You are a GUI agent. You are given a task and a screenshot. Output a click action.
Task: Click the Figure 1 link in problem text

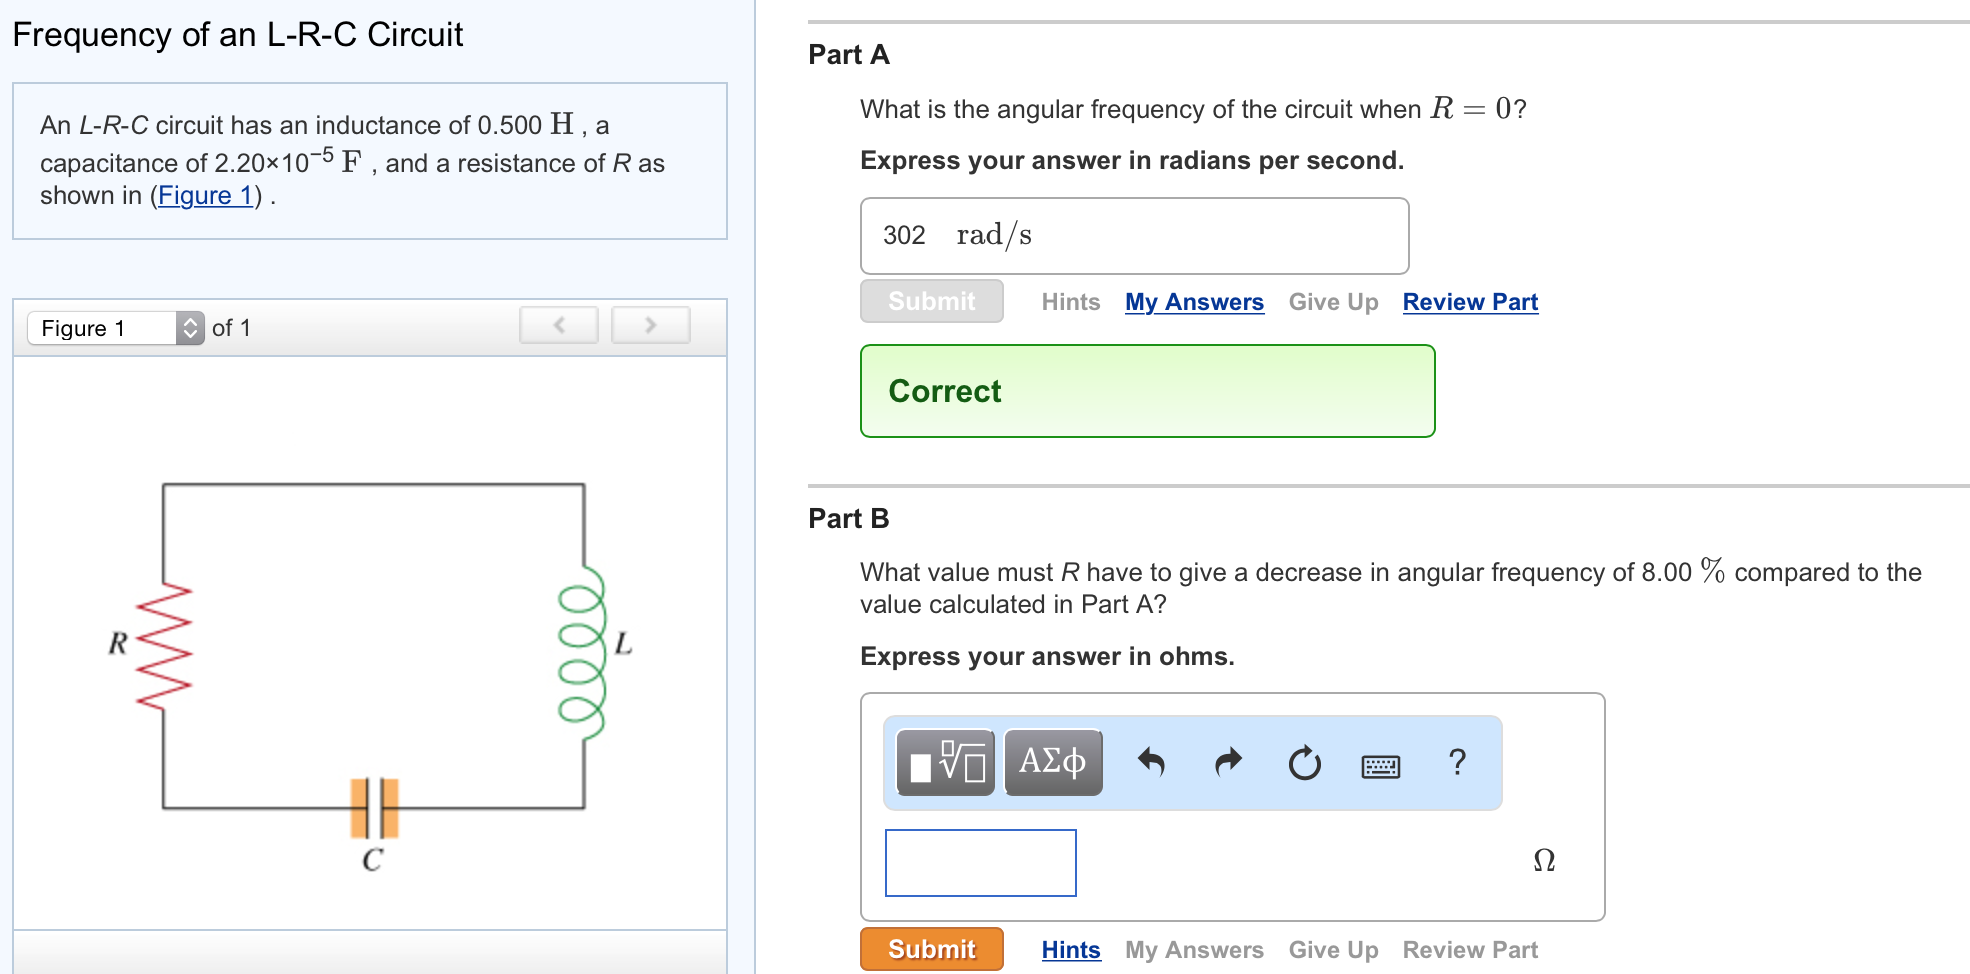click(x=205, y=196)
